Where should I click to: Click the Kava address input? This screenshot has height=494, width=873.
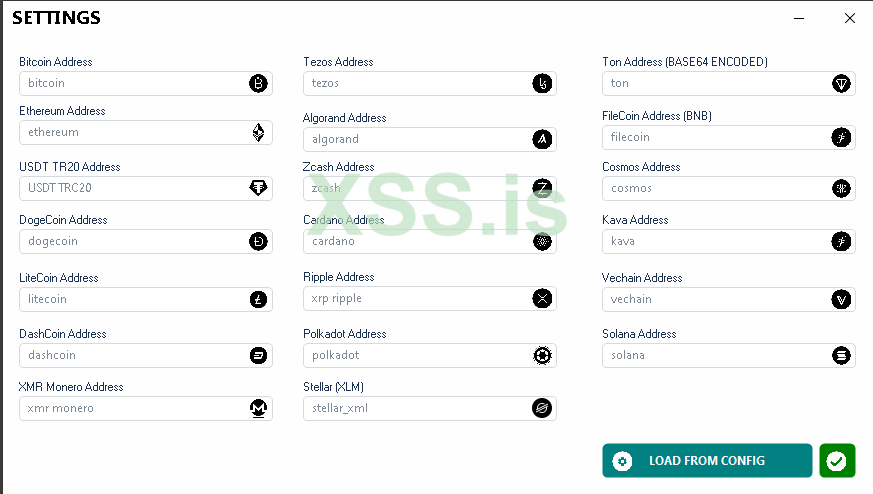pyautogui.click(x=716, y=241)
